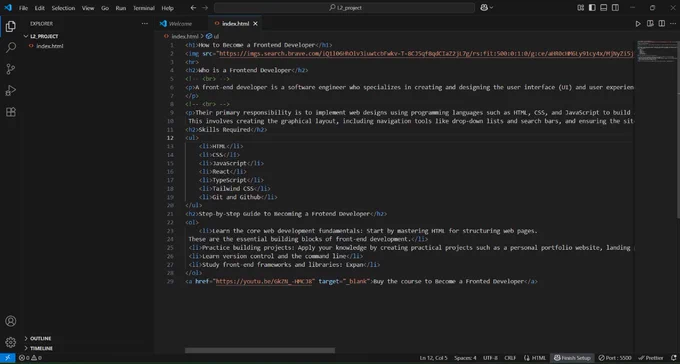The image size is (680, 364).
Task: Open the Copilot chat icon in title bar
Action: [x=484, y=7]
